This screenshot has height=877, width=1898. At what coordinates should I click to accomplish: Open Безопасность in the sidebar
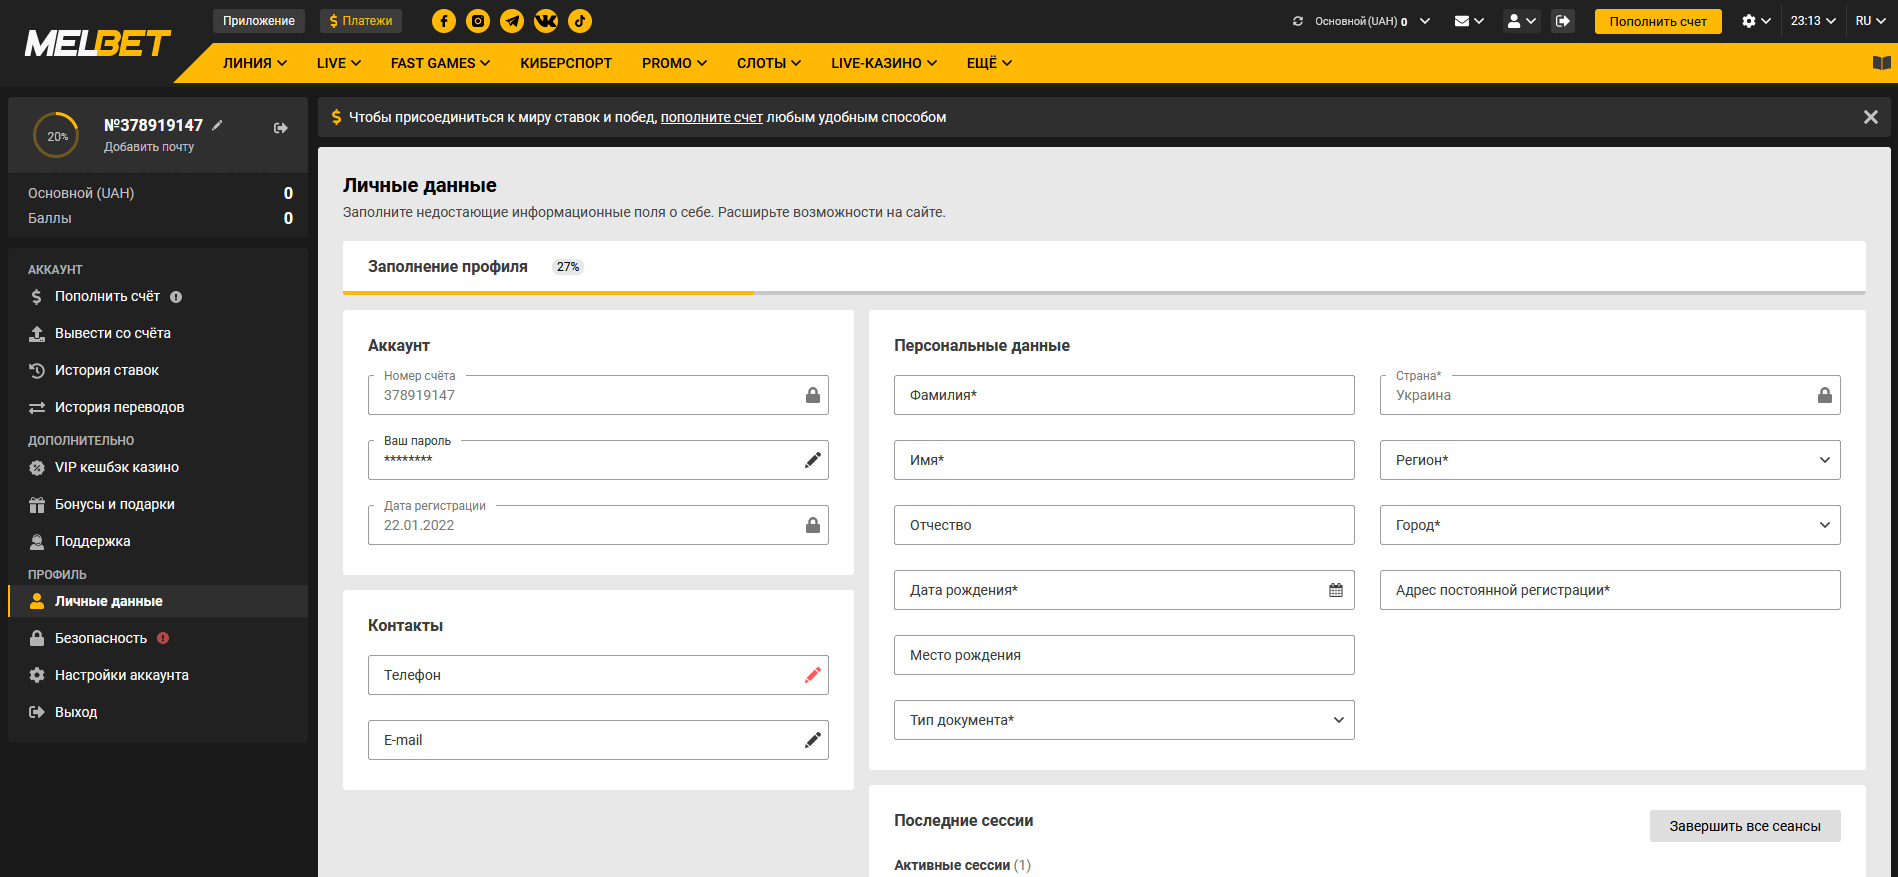(x=100, y=638)
